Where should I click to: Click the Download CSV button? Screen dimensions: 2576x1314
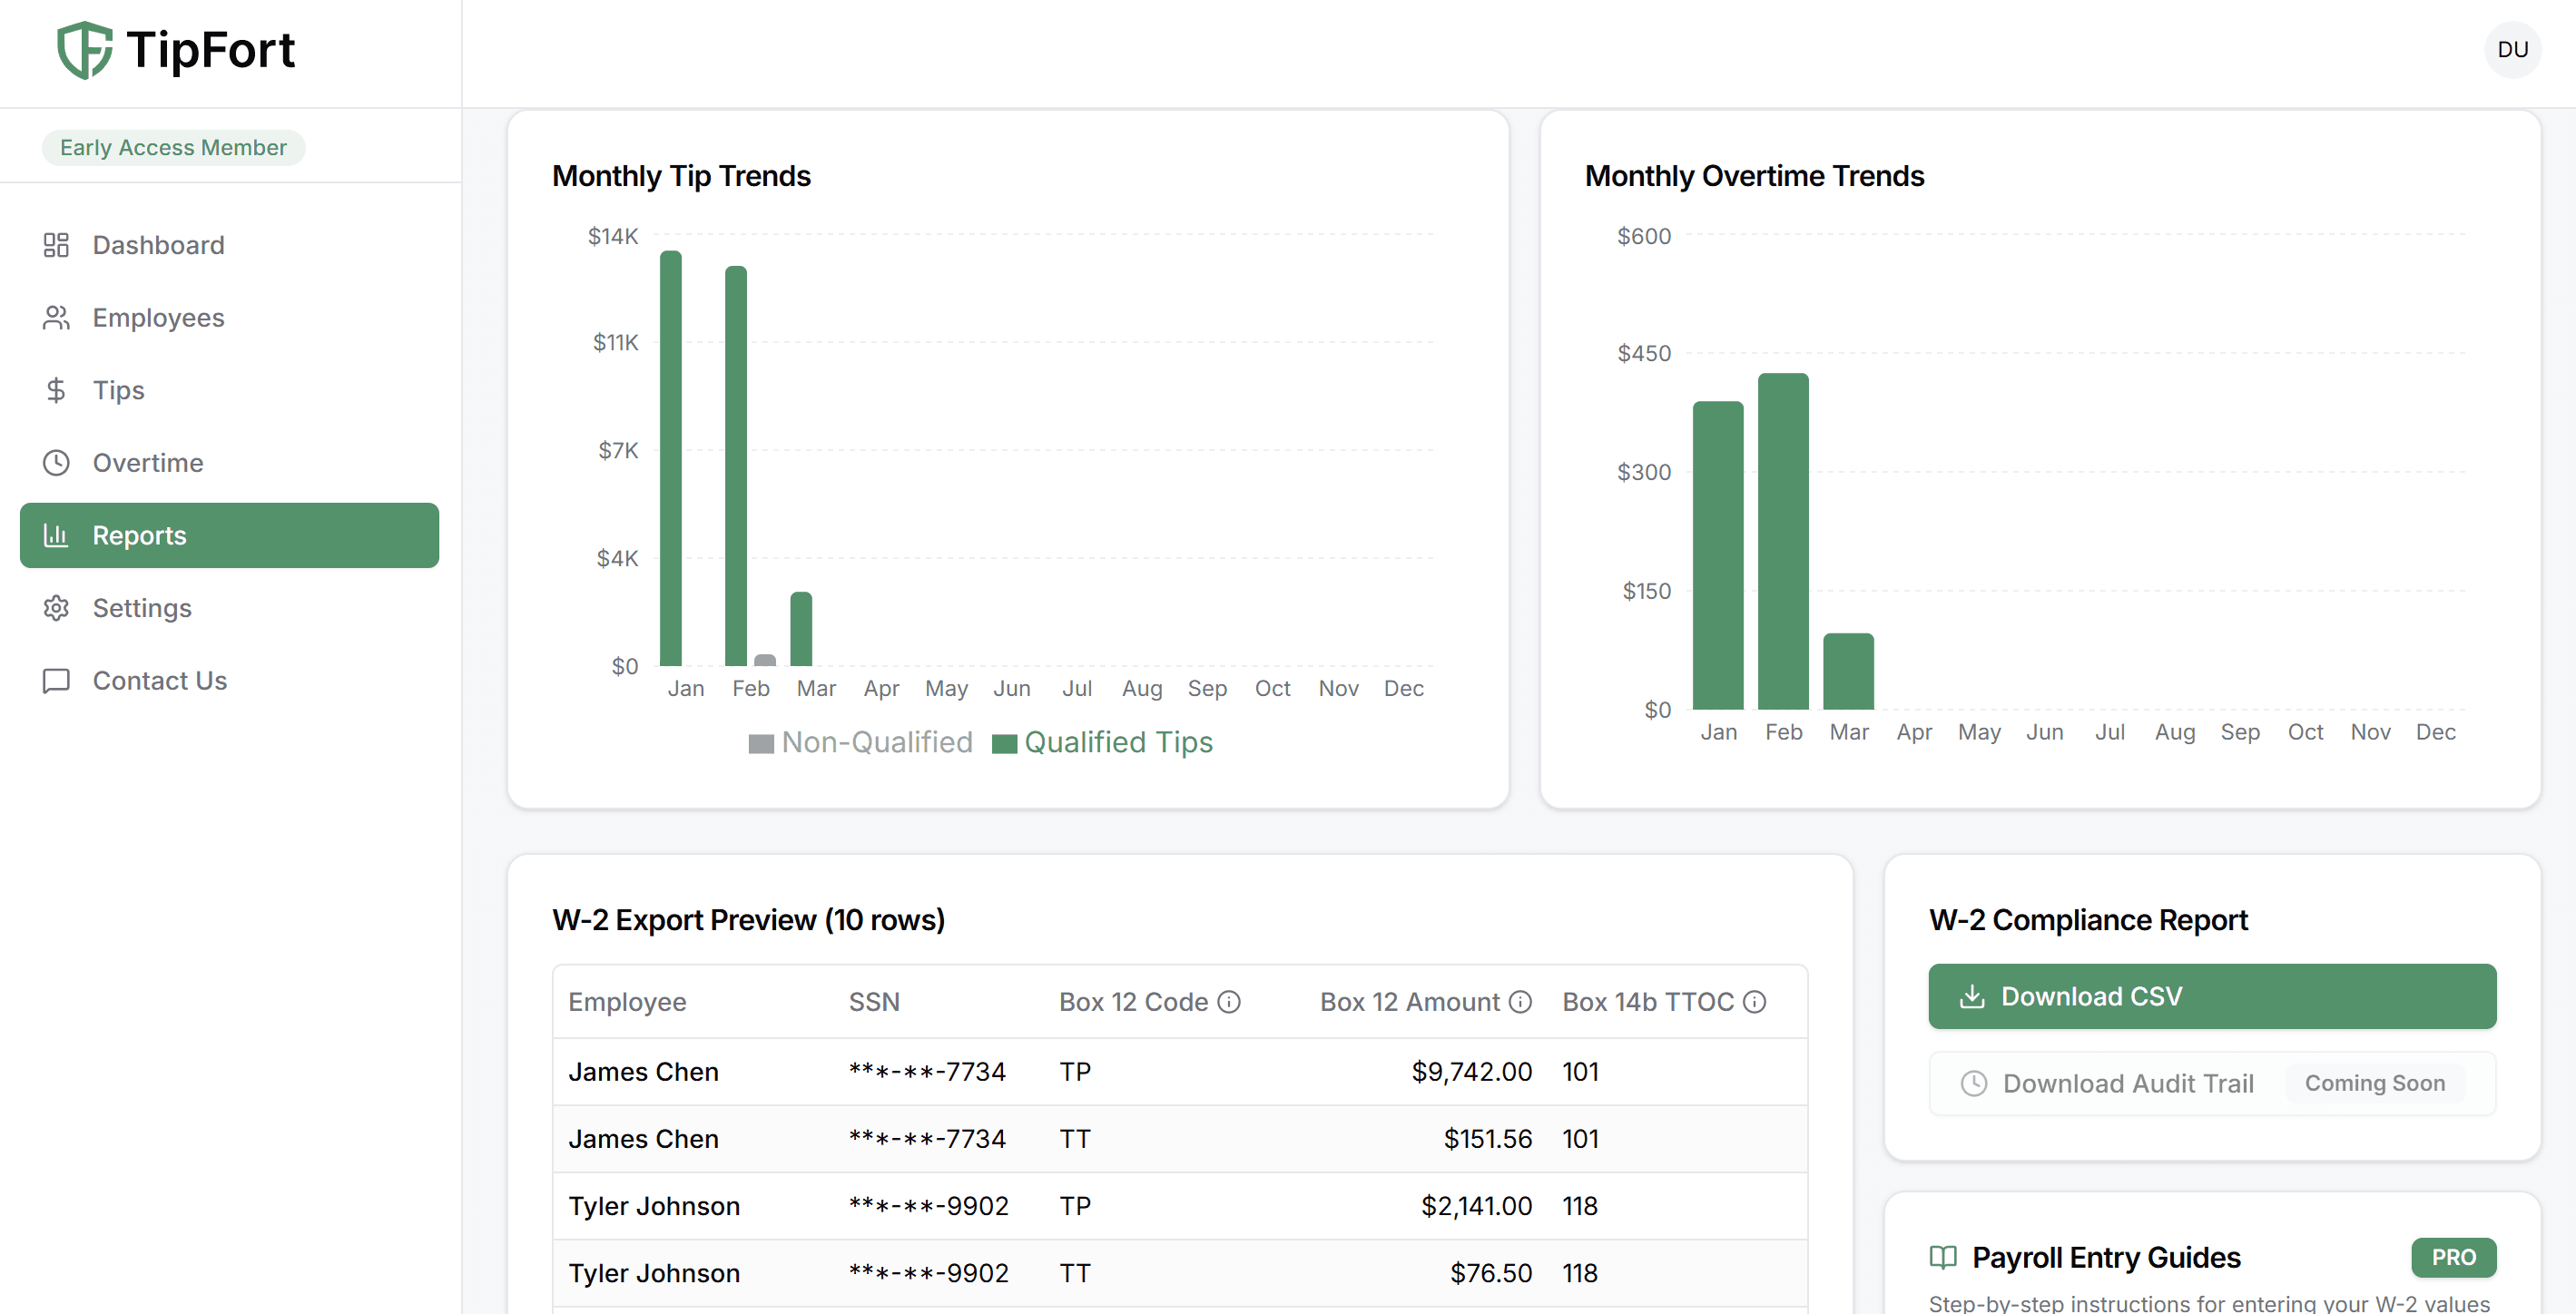click(2211, 996)
